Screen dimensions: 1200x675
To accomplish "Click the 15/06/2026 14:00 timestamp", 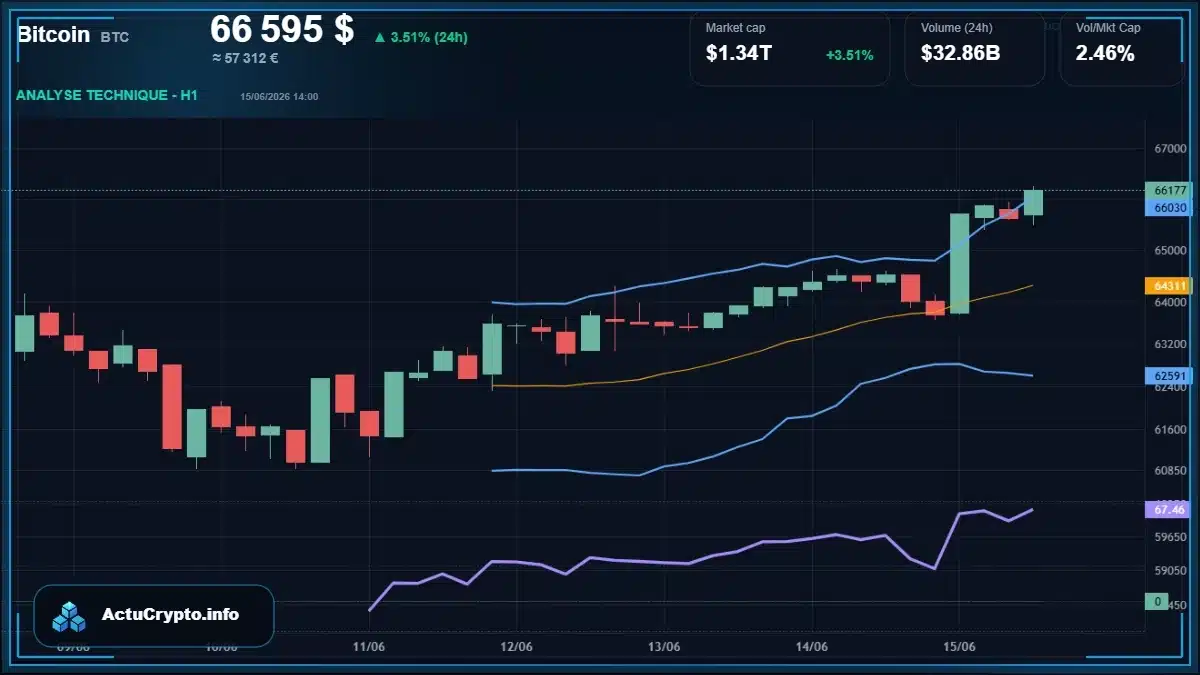I will click(279, 96).
